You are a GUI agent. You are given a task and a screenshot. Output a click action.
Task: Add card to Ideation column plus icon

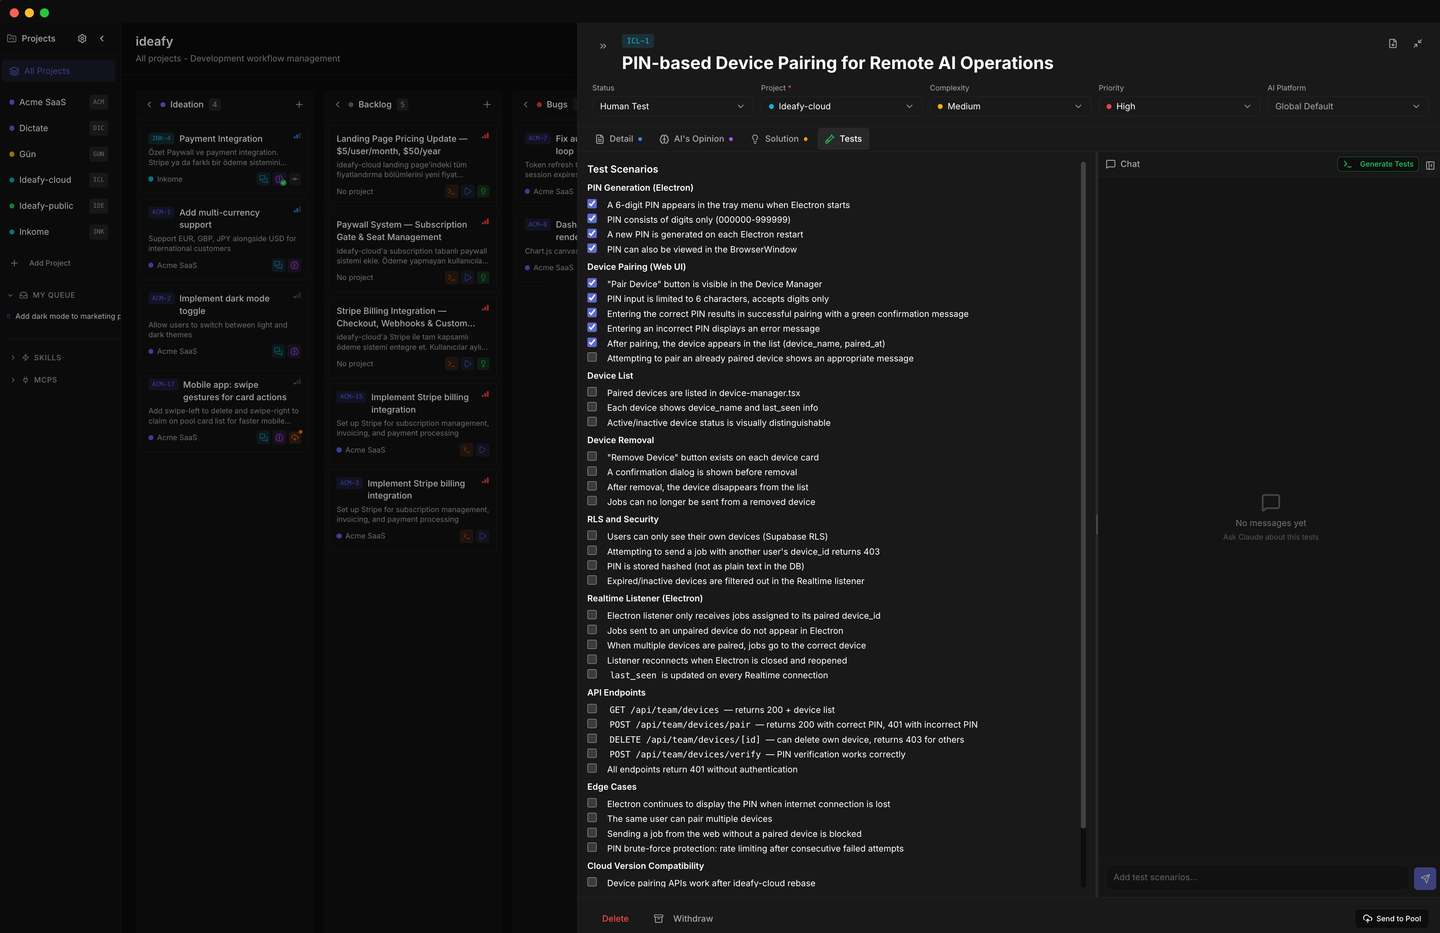[299, 105]
